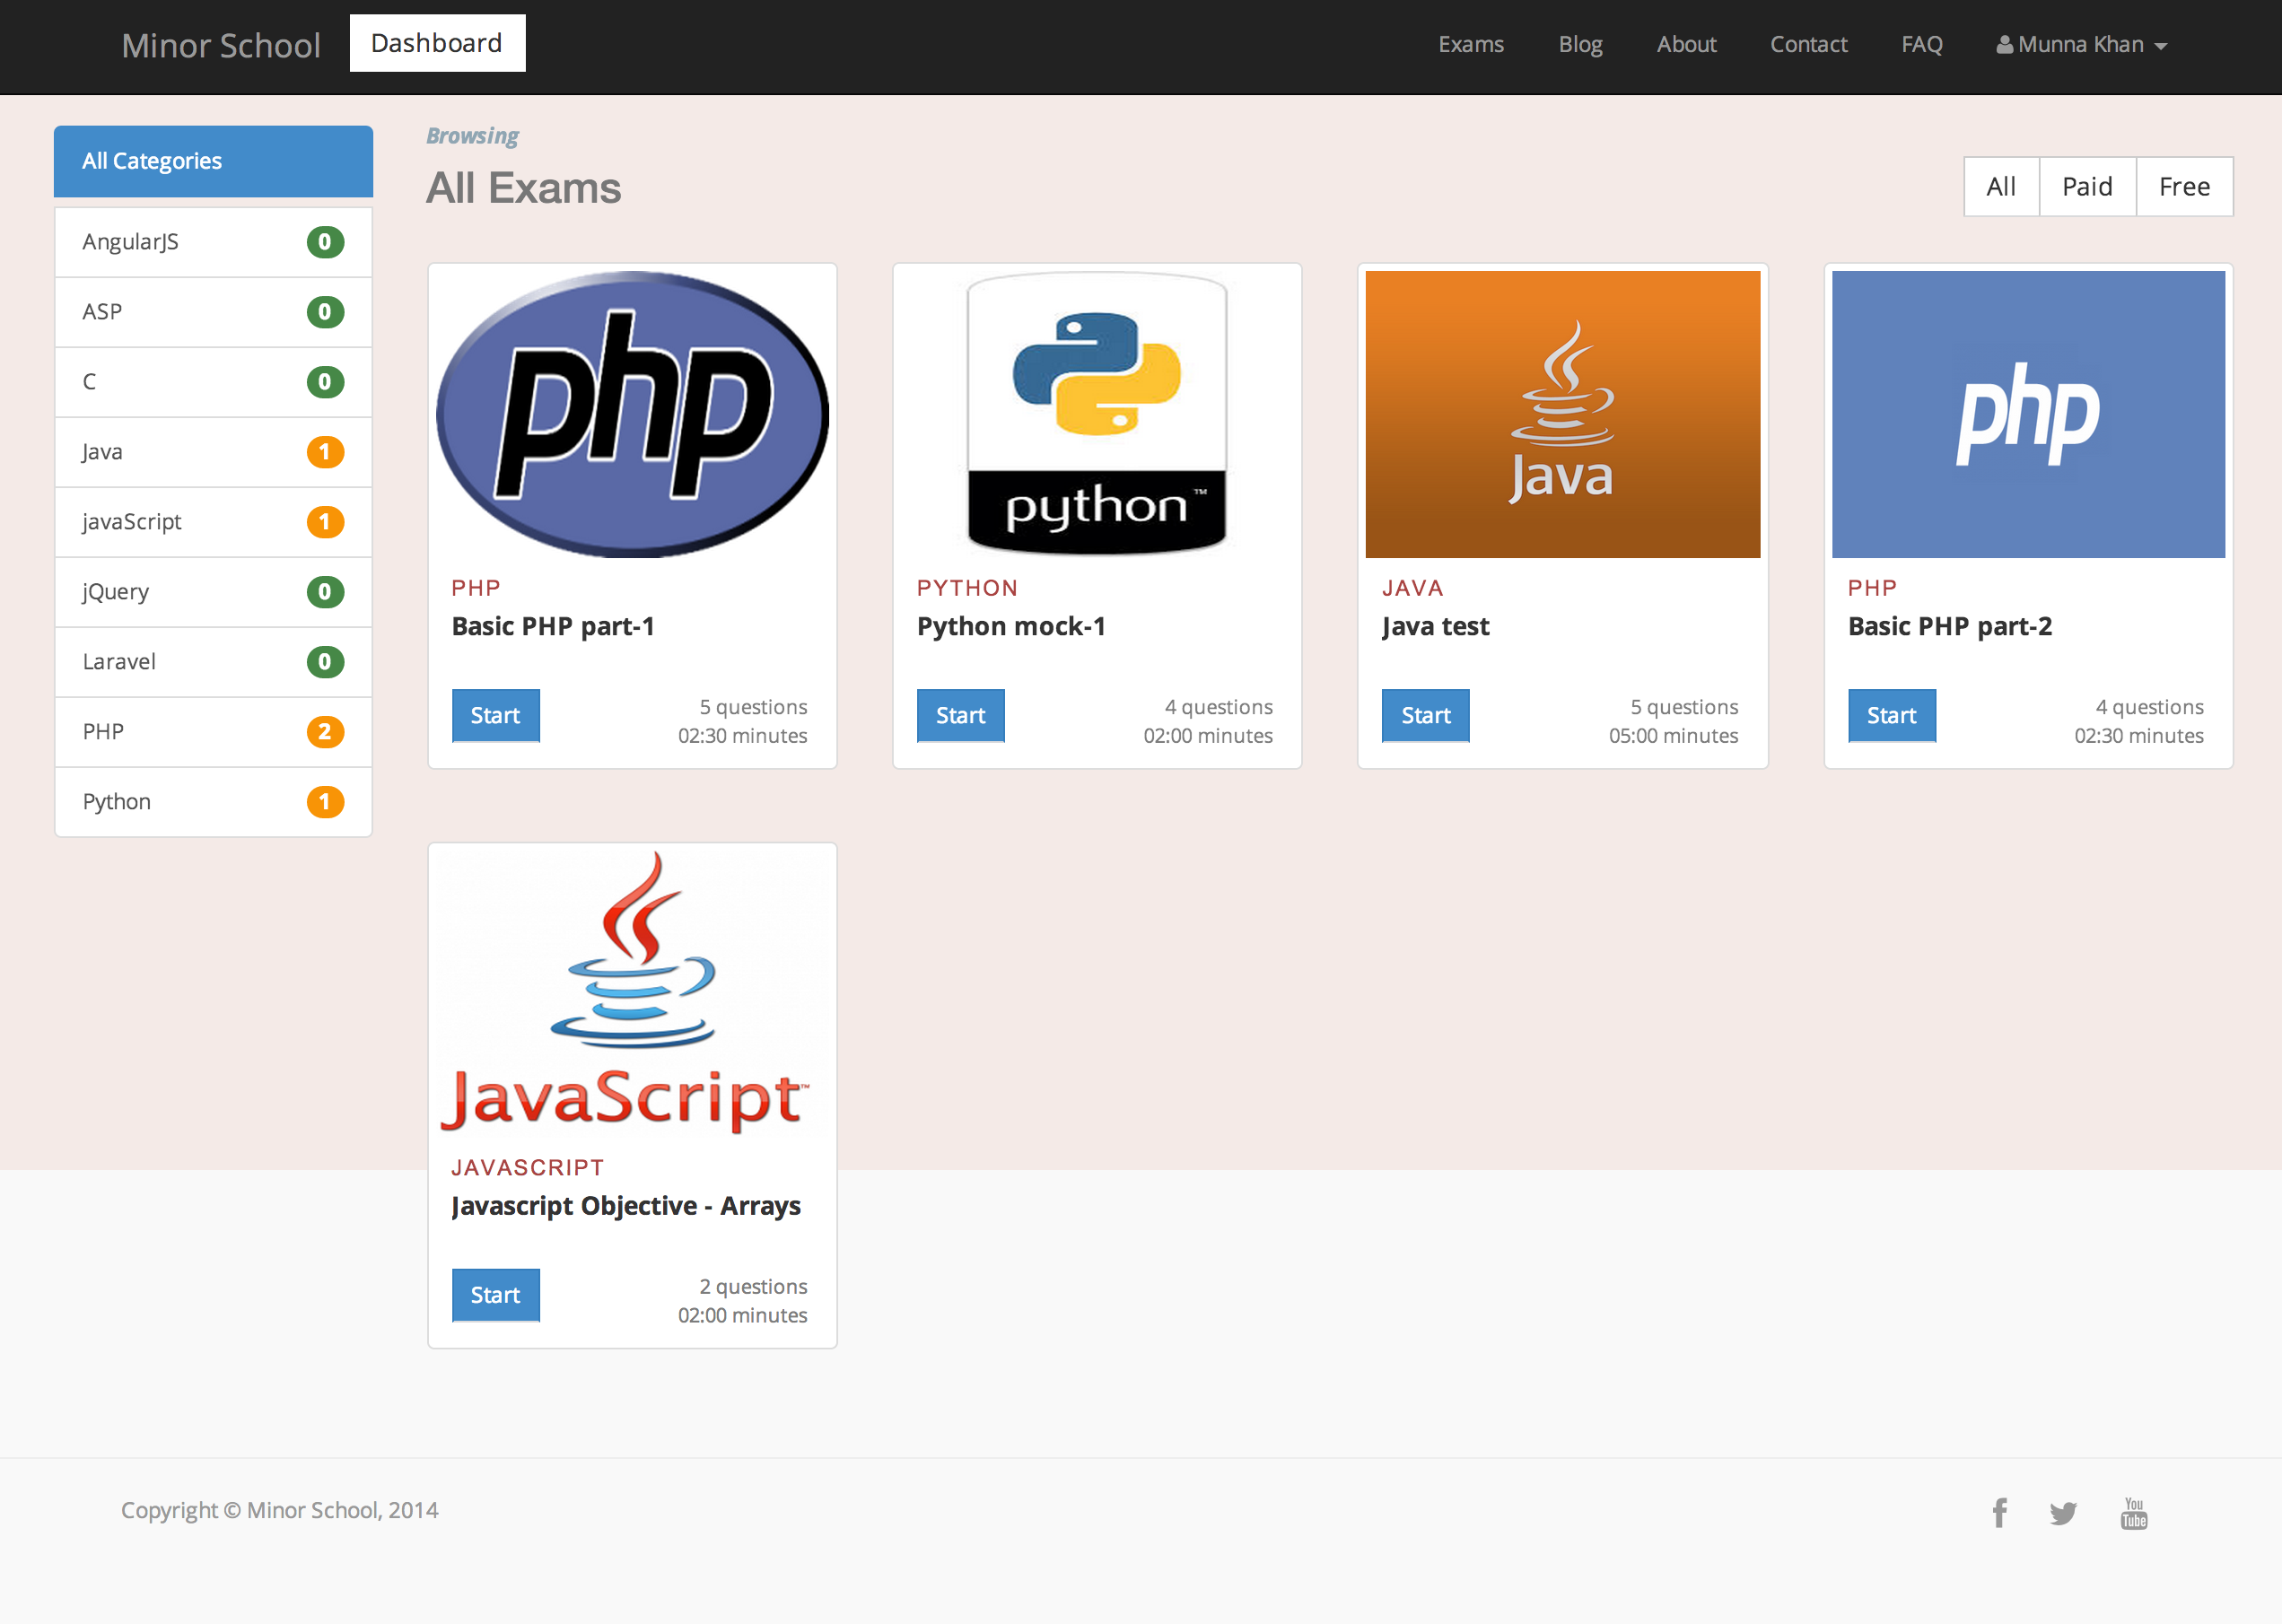Click the ASP count badge
Image resolution: width=2282 pixels, height=1624 pixels.
pyautogui.click(x=325, y=312)
